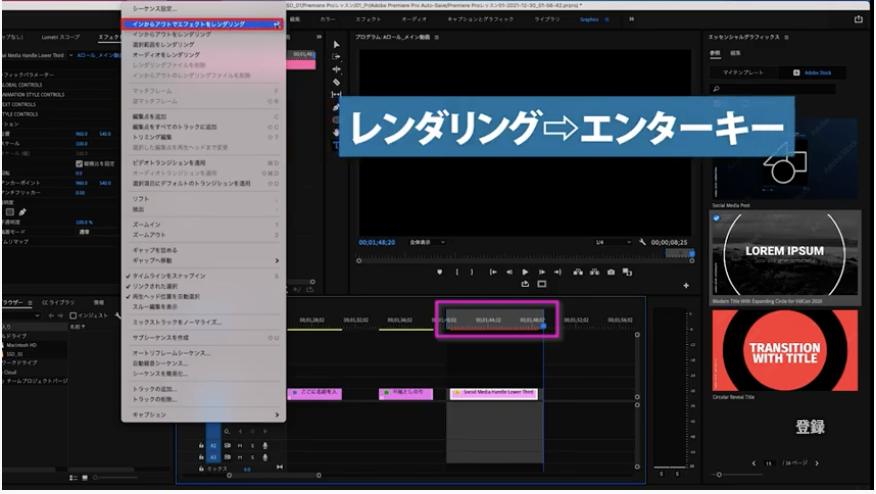This screenshot has height=494, width=876.
Task: Open Program monitor wrench settings
Action: (642, 242)
